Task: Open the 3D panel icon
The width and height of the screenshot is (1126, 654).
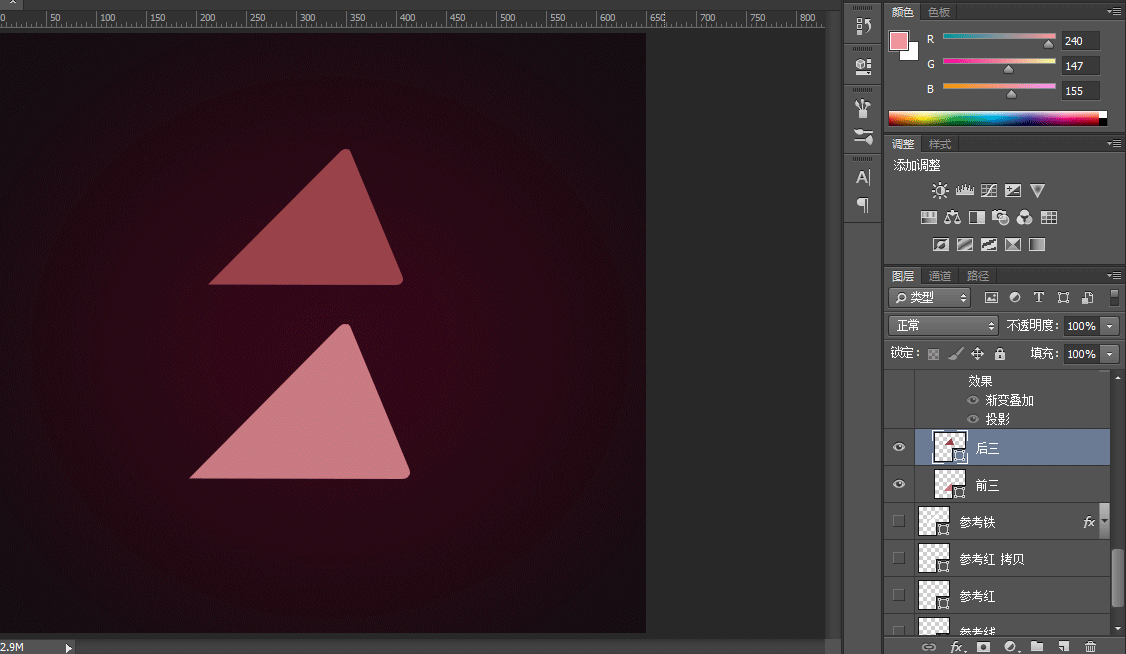Action: coord(863,67)
